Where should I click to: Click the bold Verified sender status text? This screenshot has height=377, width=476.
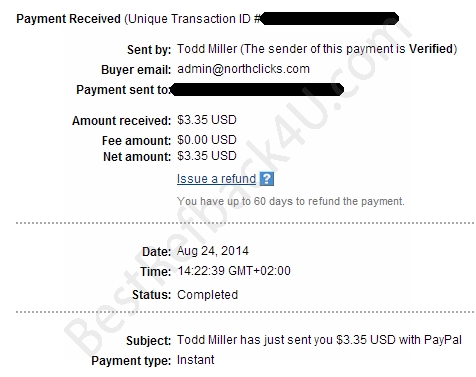[x=431, y=49]
